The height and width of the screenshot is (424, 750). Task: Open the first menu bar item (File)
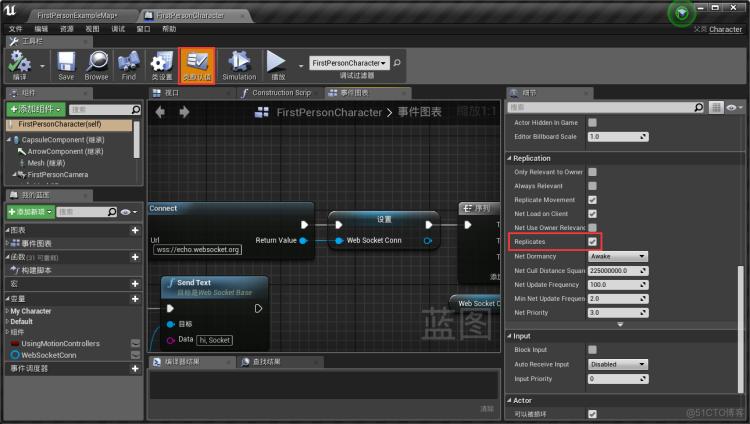click(x=15, y=29)
